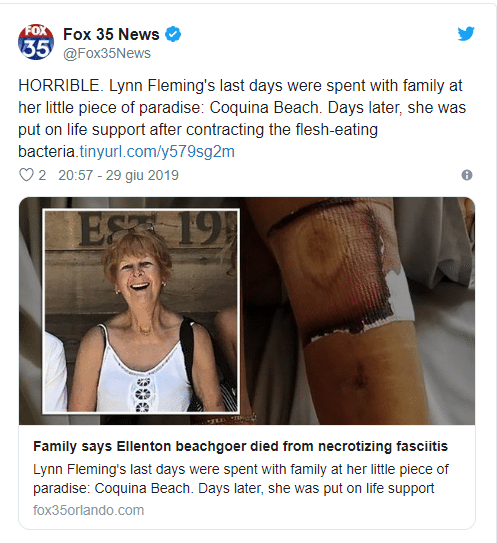Open the Fox 35 News profile name
This screenshot has height=543, width=497.
(x=111, y=34)
